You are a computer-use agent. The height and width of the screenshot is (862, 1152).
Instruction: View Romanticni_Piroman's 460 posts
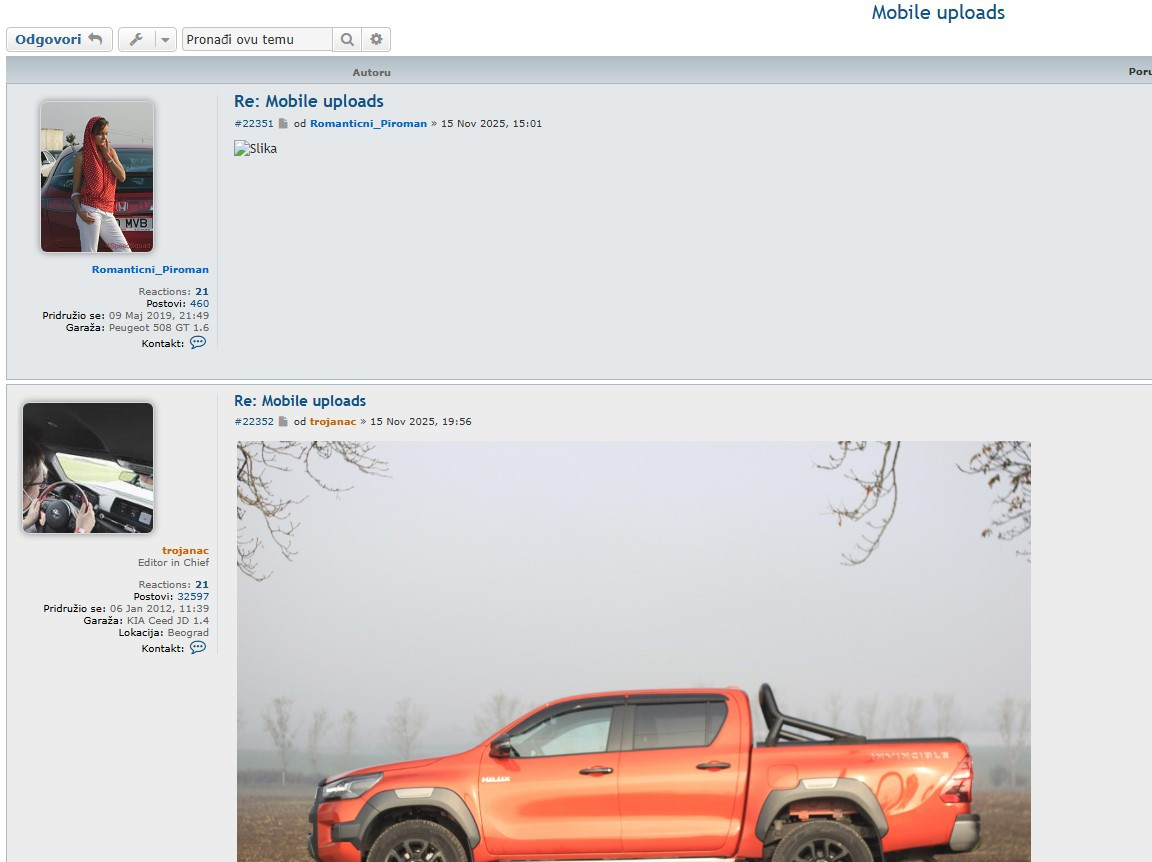click(199, 304)
